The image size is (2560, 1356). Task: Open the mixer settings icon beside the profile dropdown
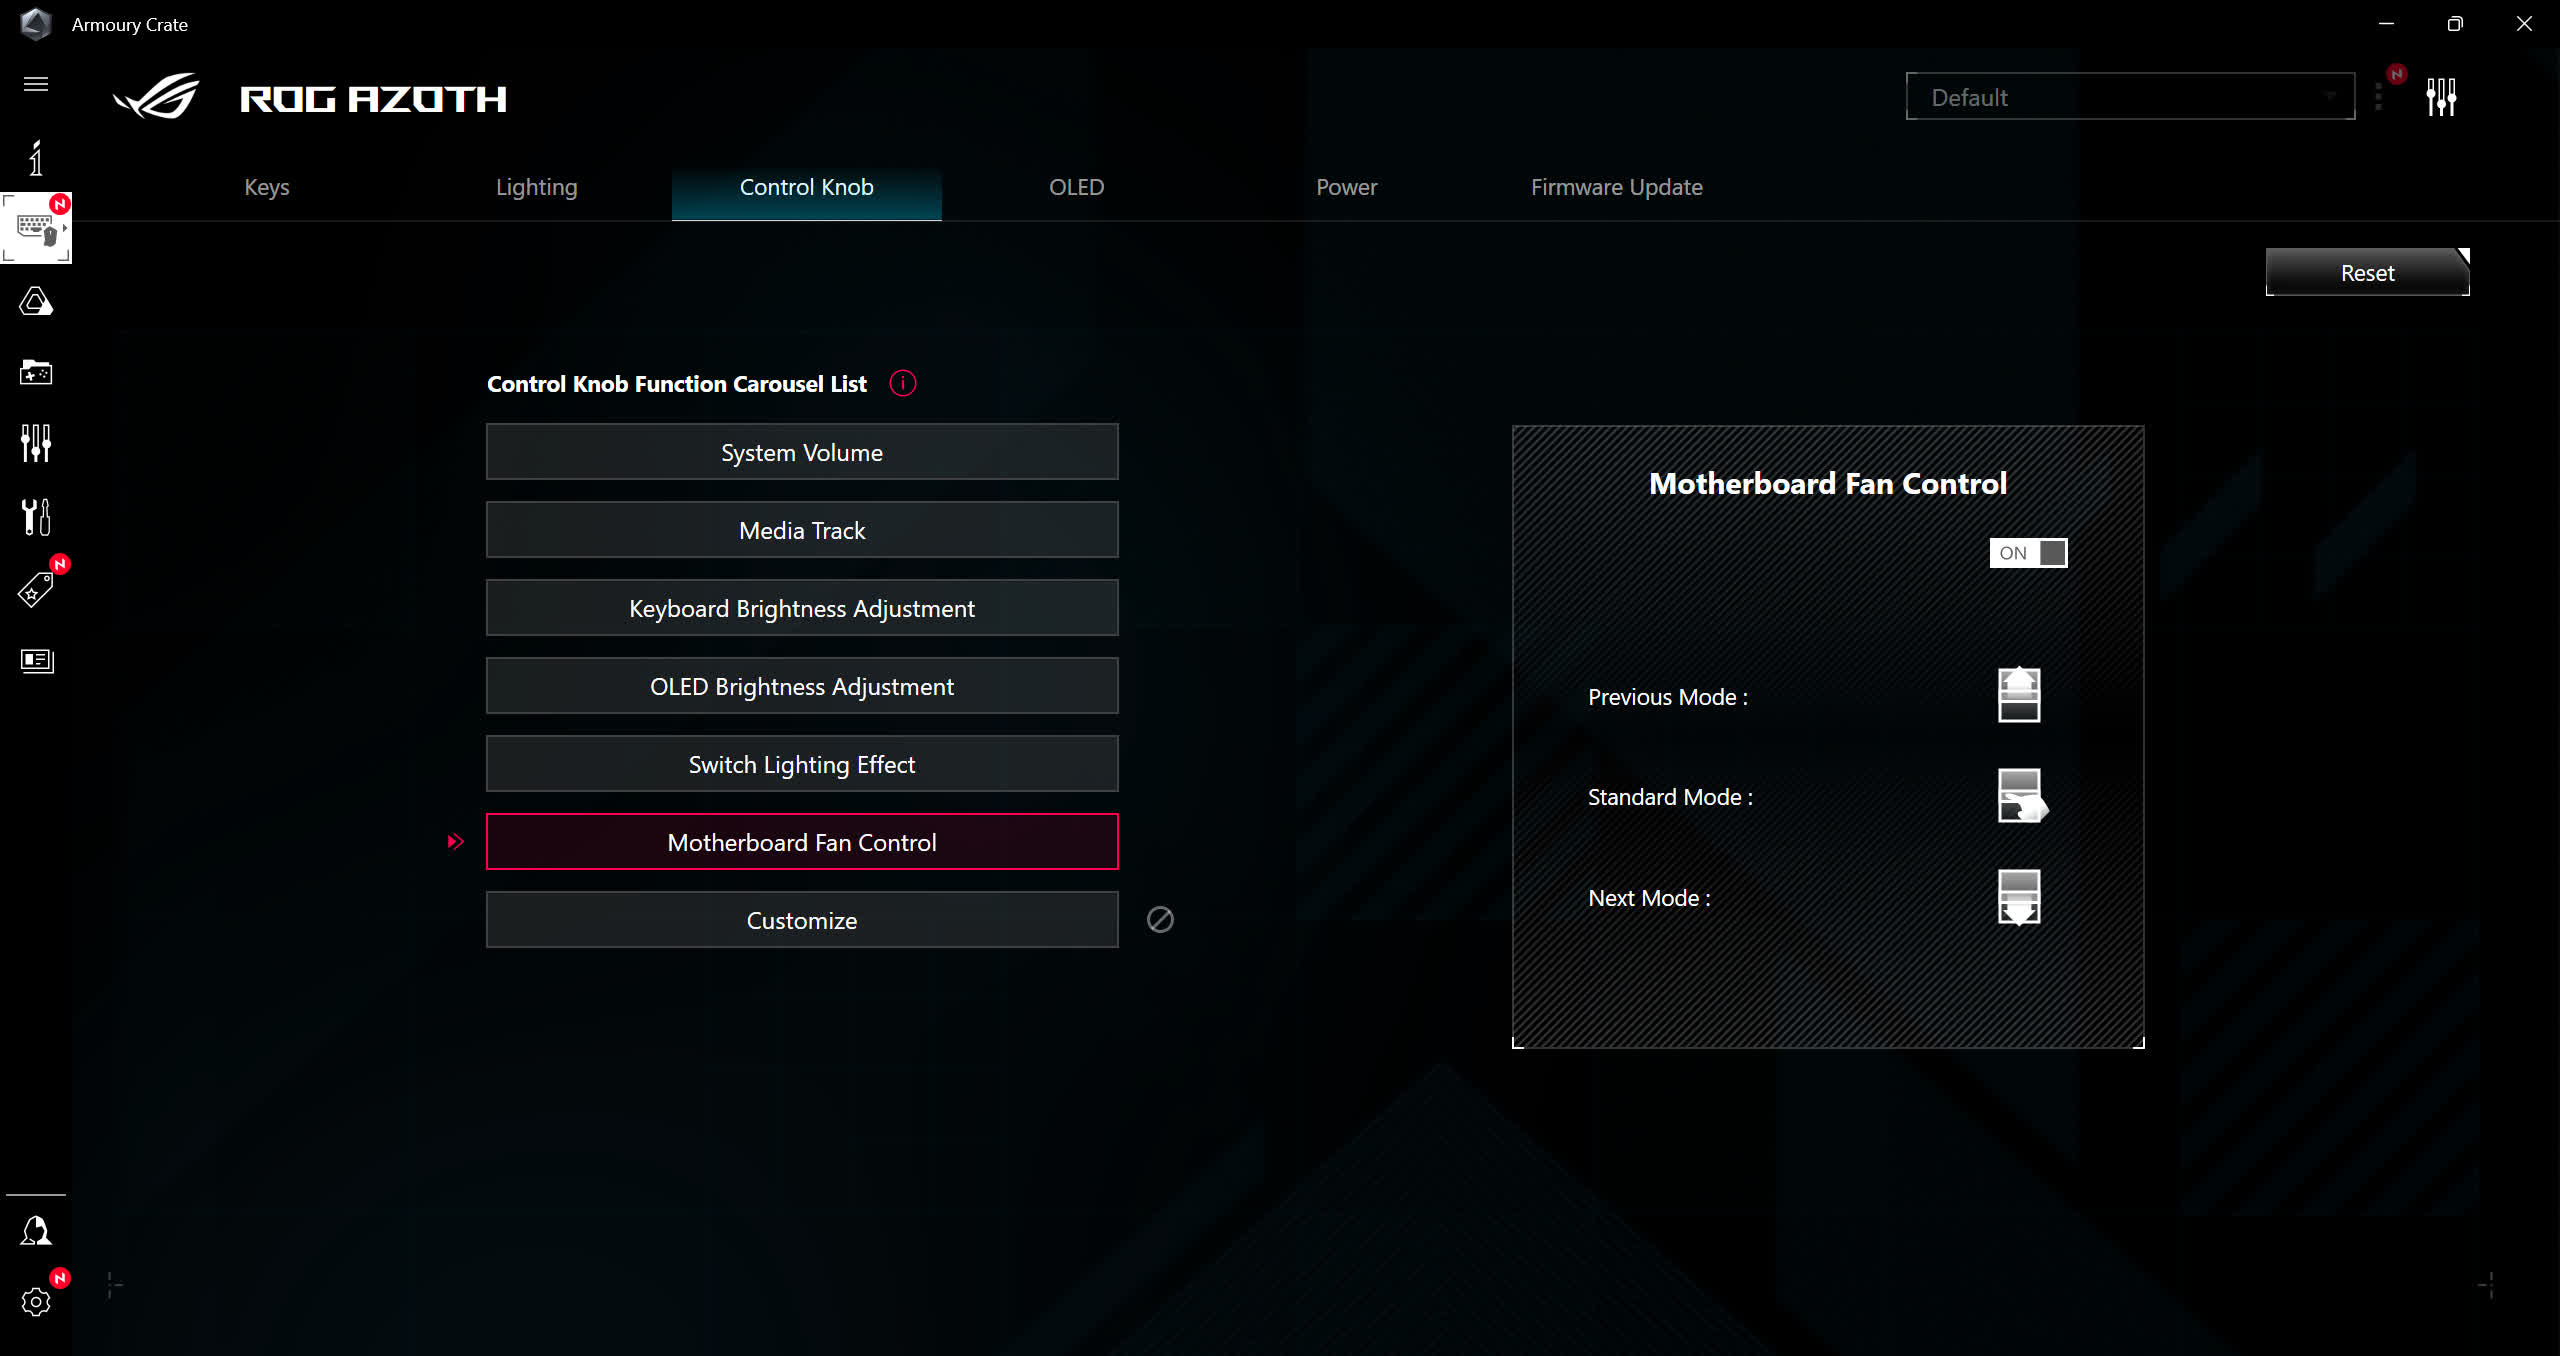click(x=2441, y=97)
